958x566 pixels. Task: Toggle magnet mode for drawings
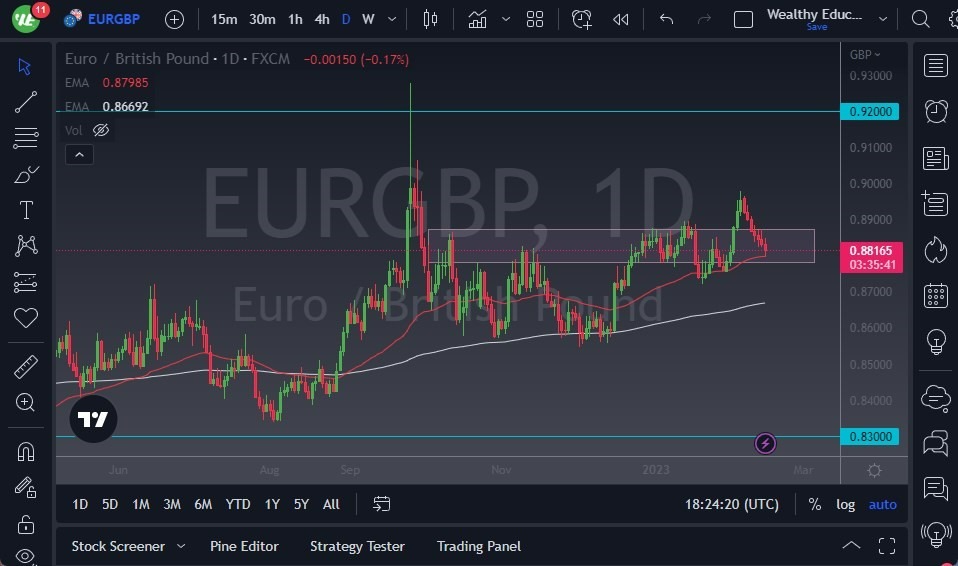point(26,452)
